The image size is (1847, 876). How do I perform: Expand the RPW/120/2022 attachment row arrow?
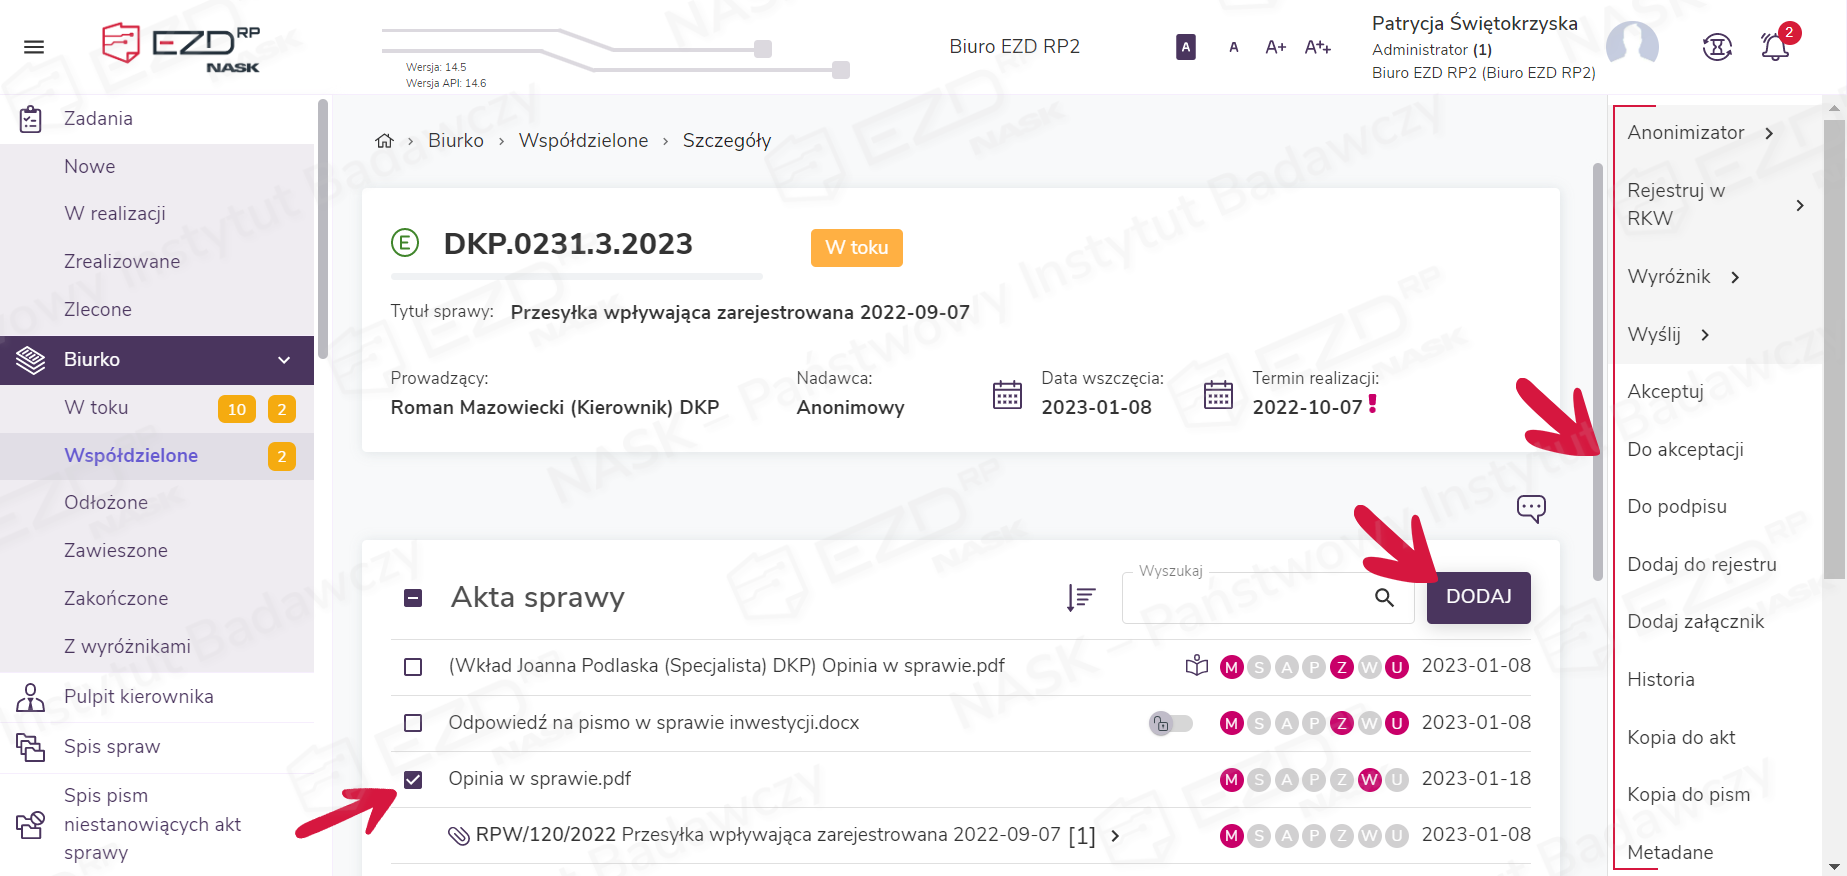point(1115,836)
